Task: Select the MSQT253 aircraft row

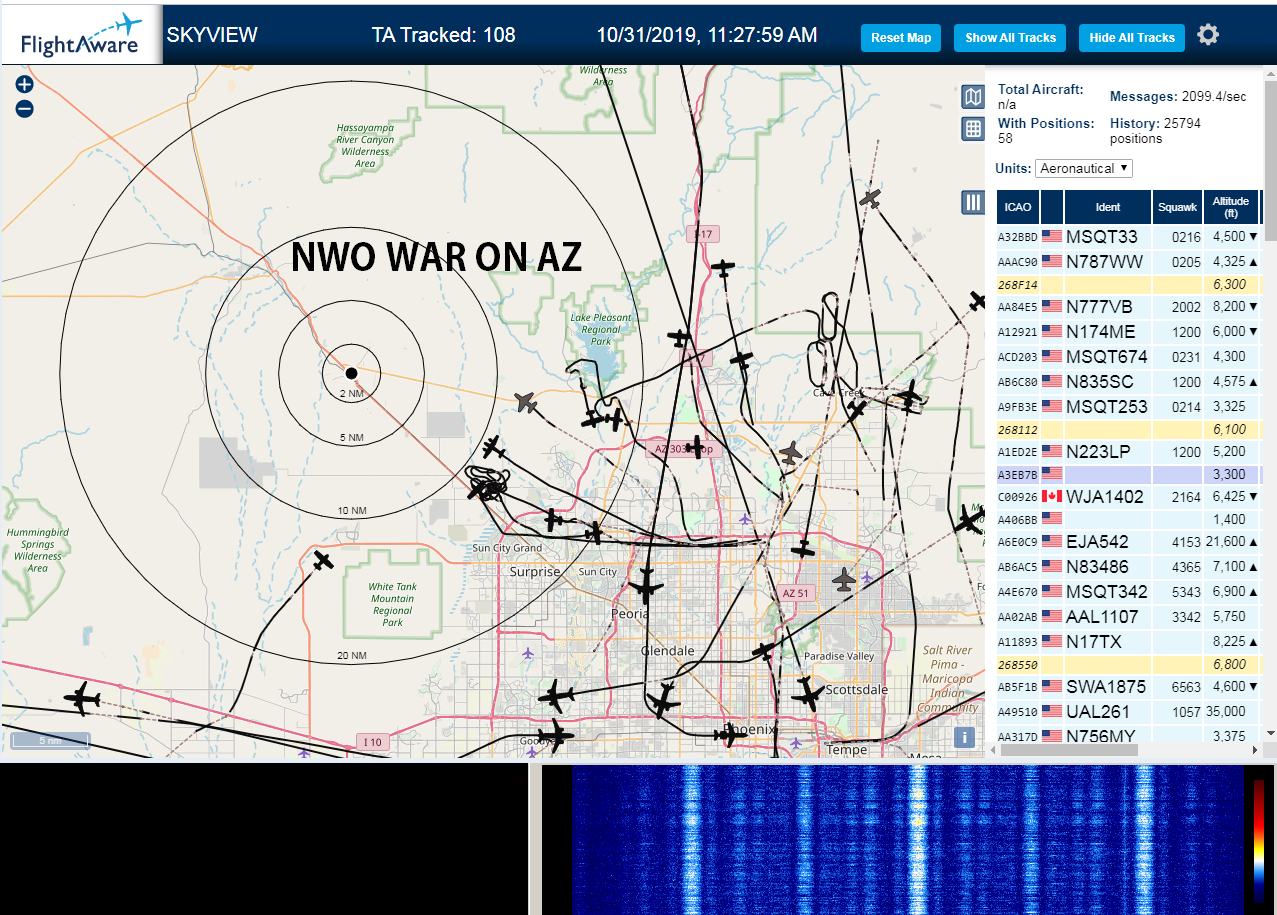Action: pos(1129,407)
